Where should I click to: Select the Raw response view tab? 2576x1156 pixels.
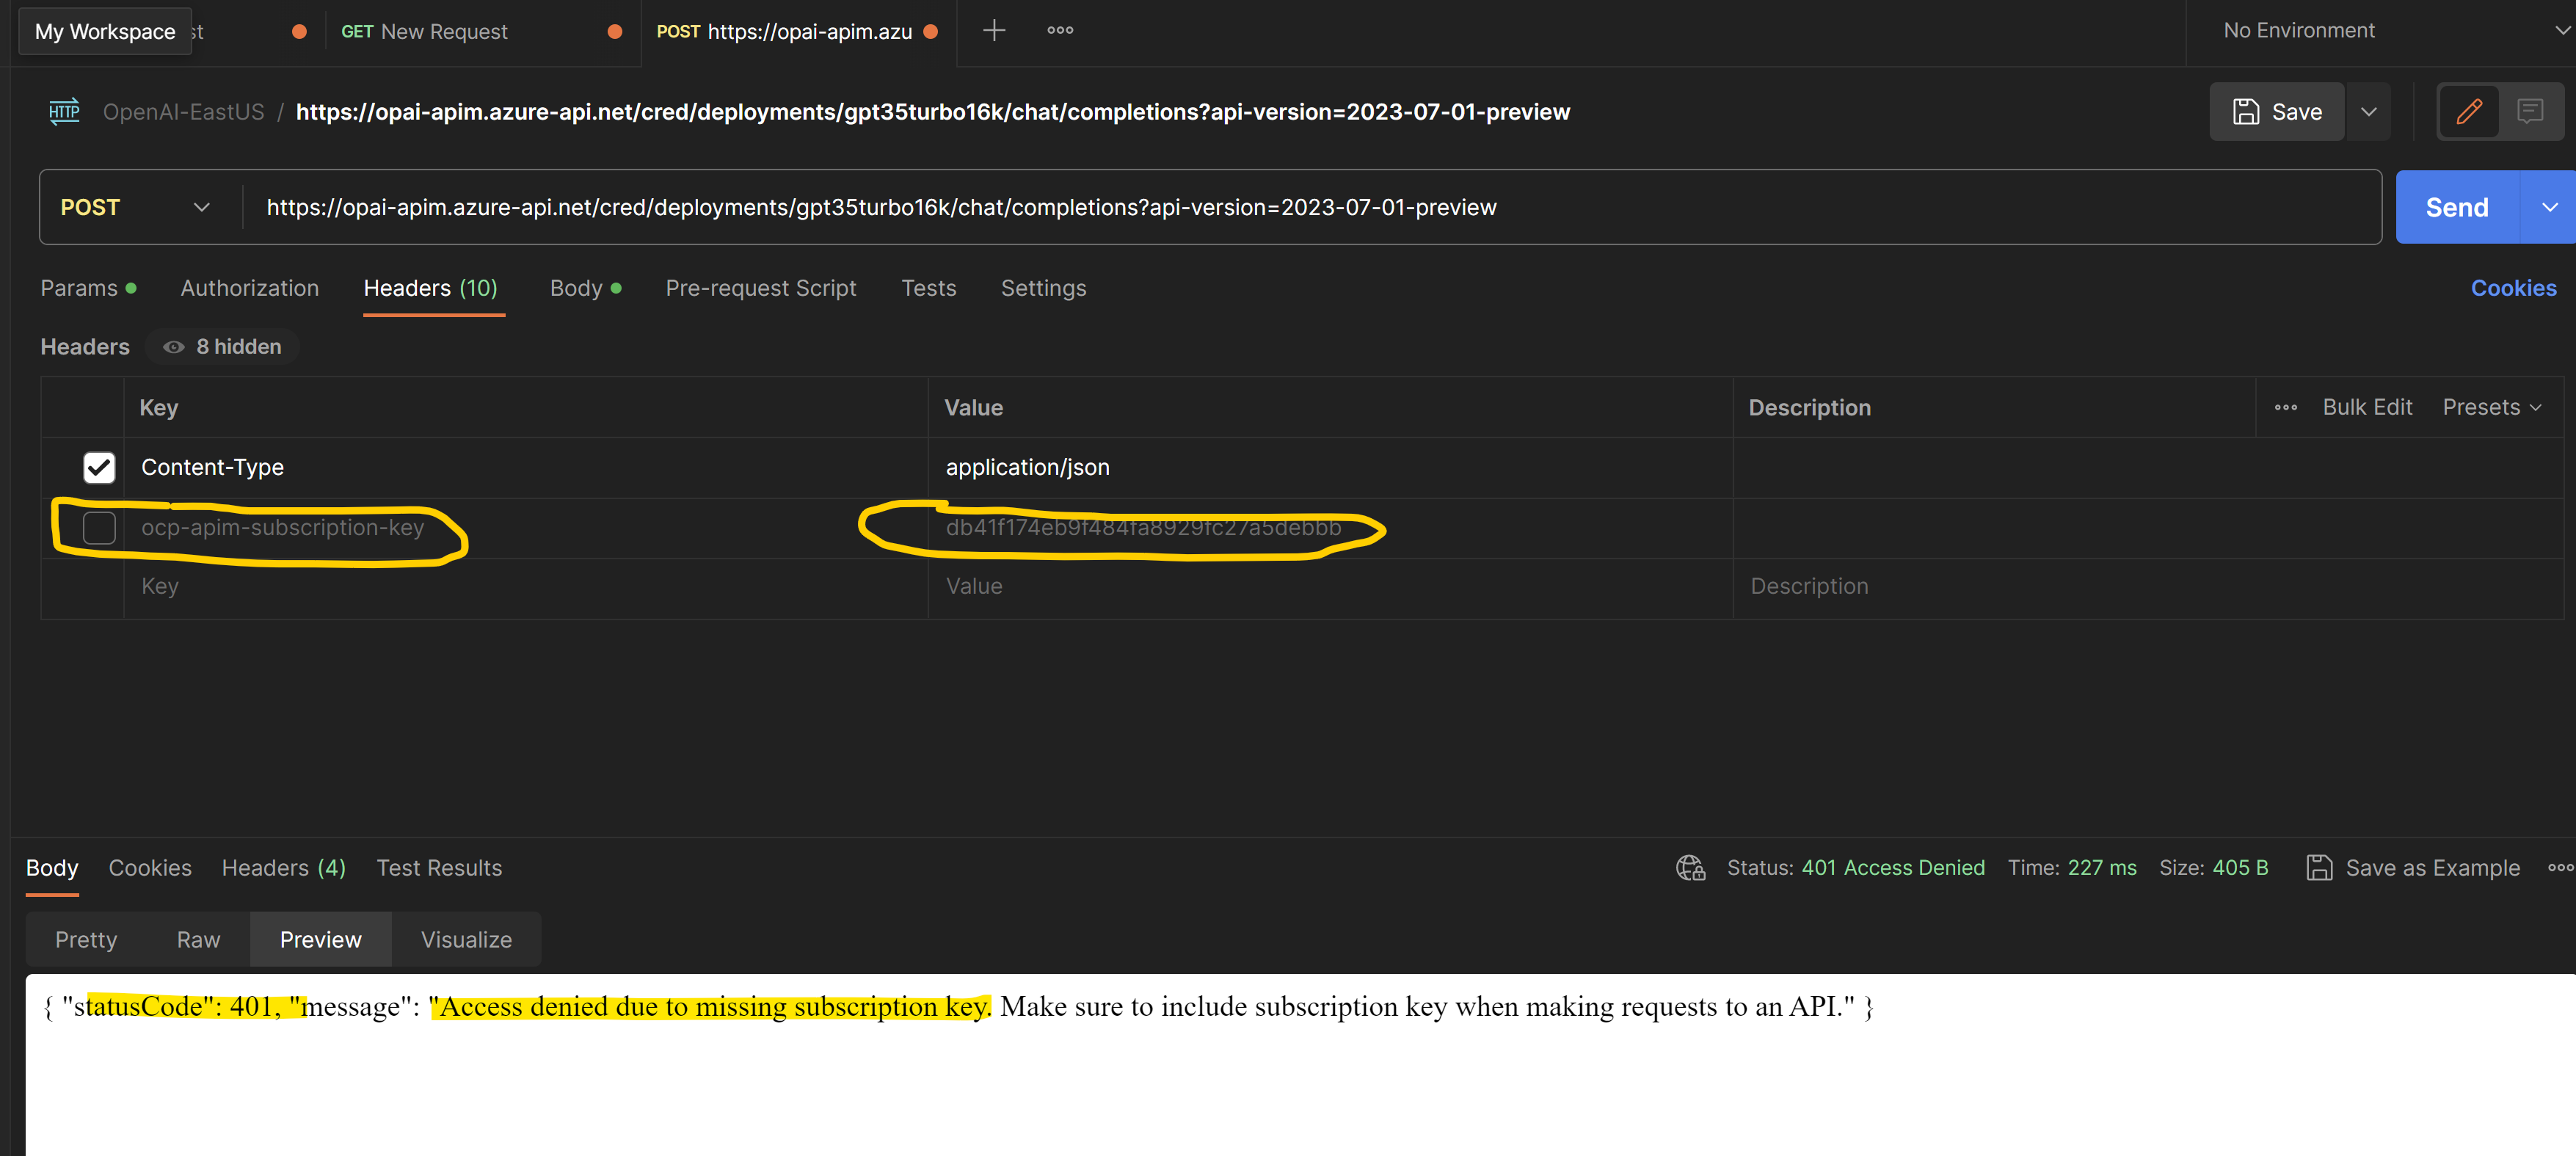(197, 939)
